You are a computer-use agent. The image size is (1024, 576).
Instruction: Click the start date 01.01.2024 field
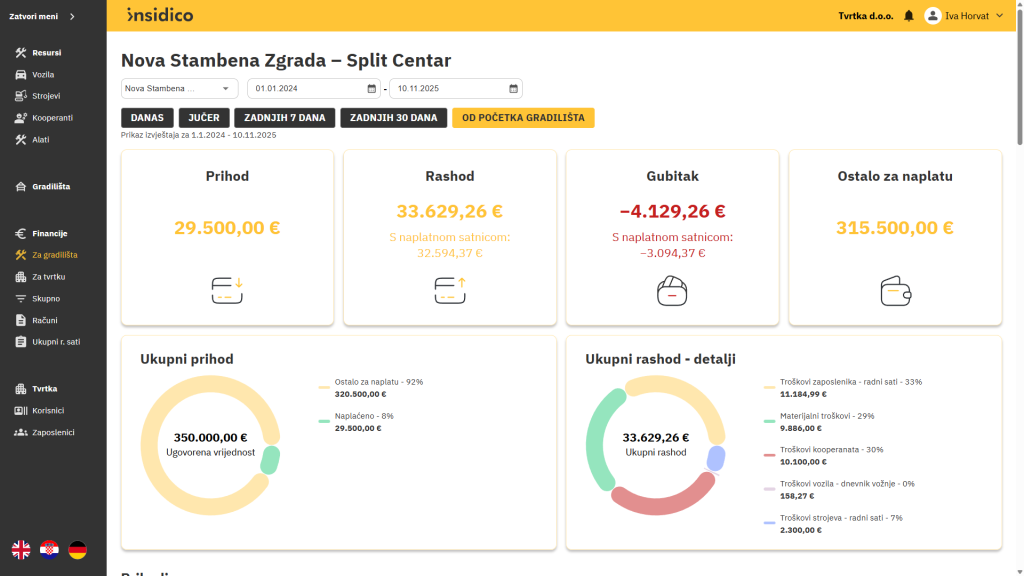tap(305, 88)
